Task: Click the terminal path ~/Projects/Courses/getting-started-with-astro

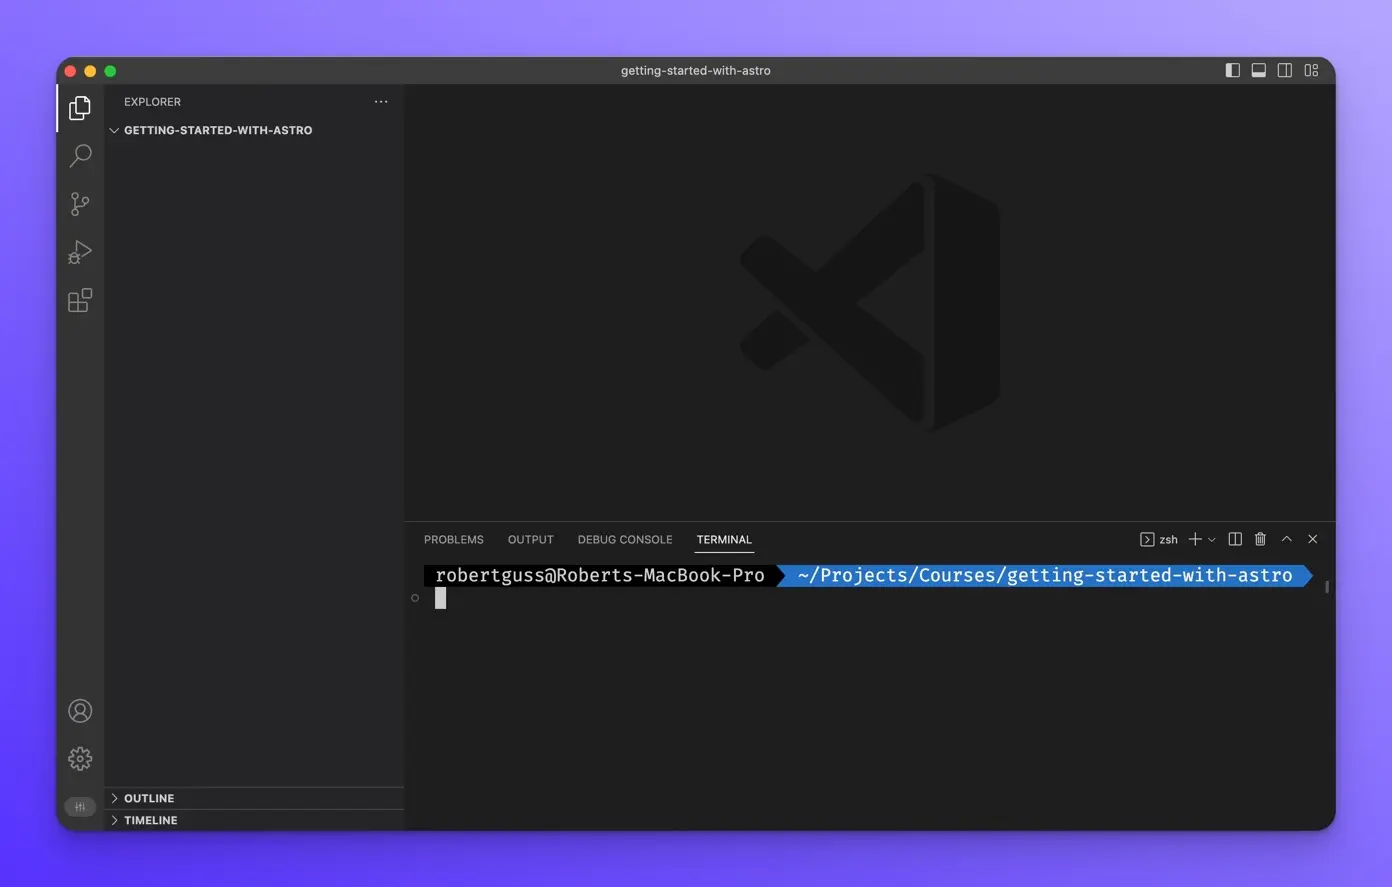Action: (x=1045, y=575)
